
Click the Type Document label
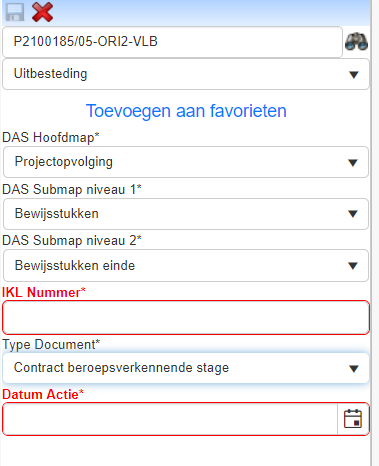pos(51,345)
